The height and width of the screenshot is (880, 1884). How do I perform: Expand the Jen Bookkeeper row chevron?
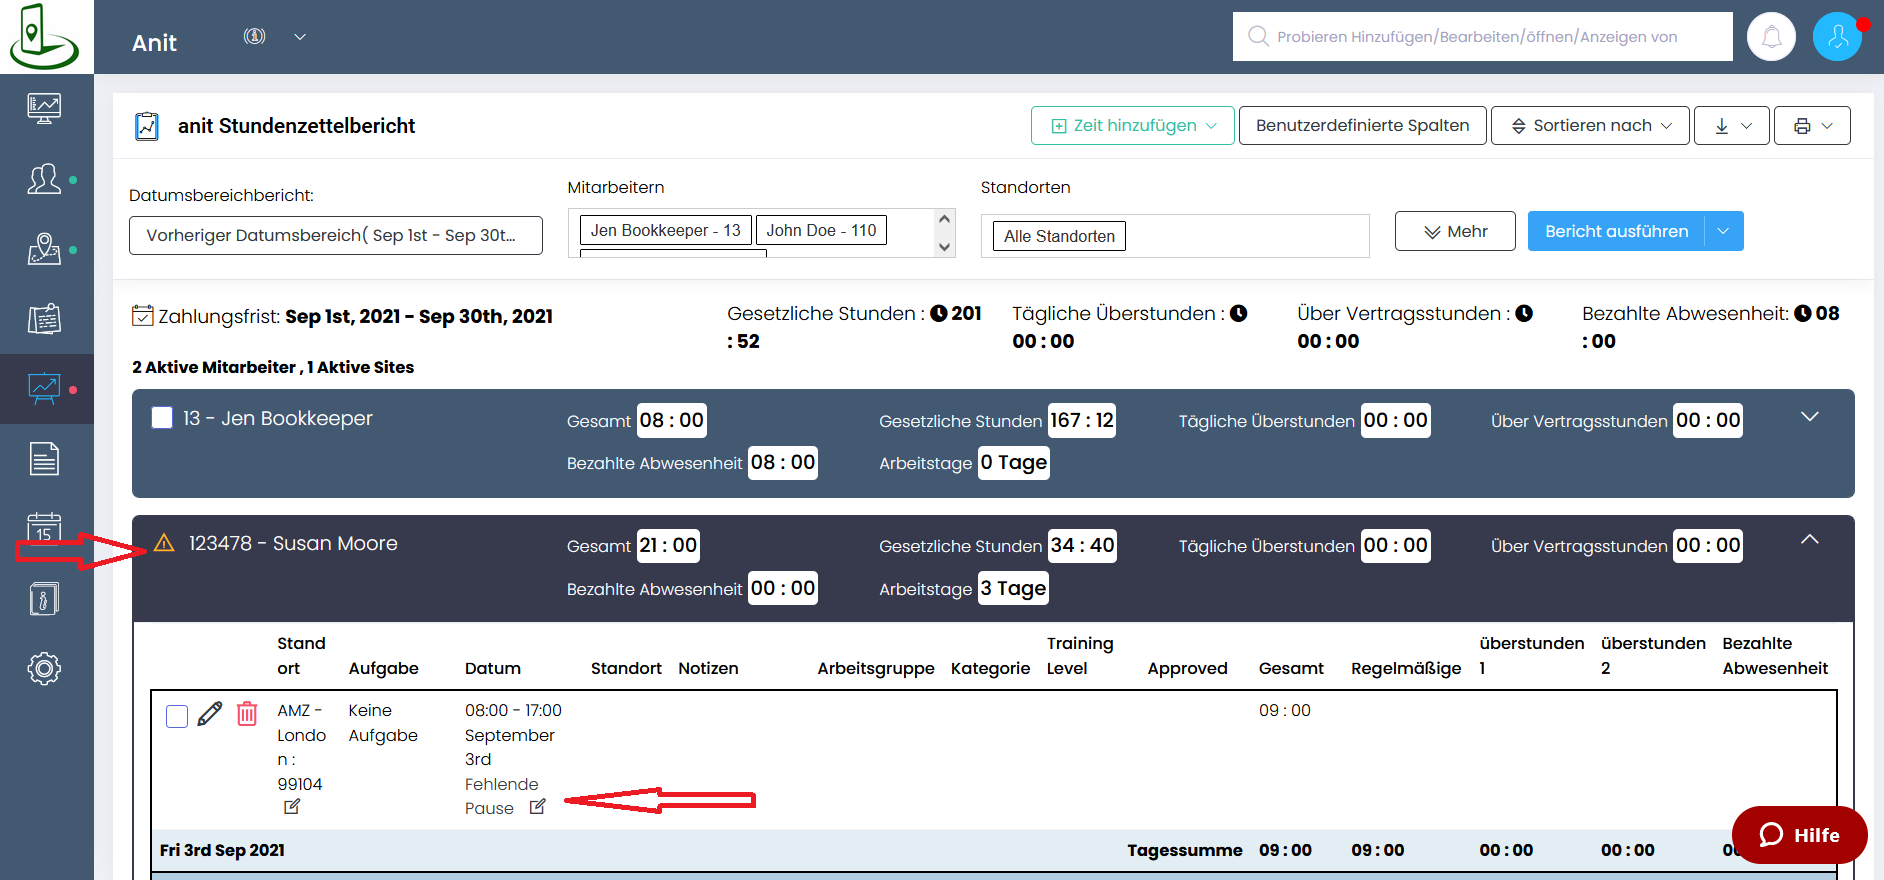coord(1809,417)
